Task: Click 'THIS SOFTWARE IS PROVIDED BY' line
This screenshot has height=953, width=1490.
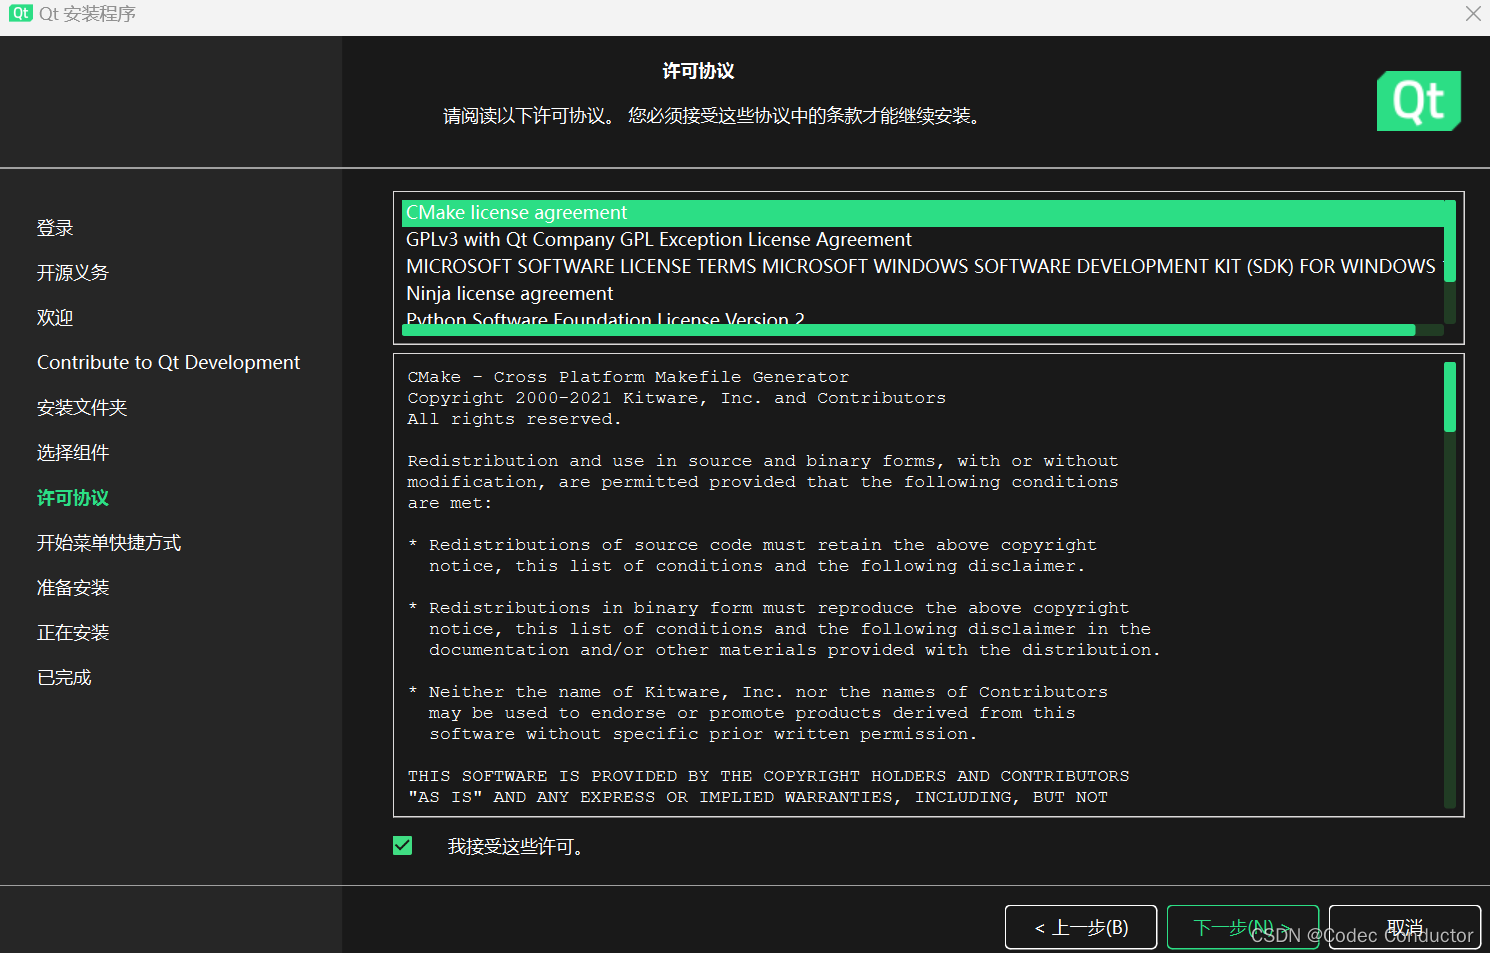Action: coord(768,776)
